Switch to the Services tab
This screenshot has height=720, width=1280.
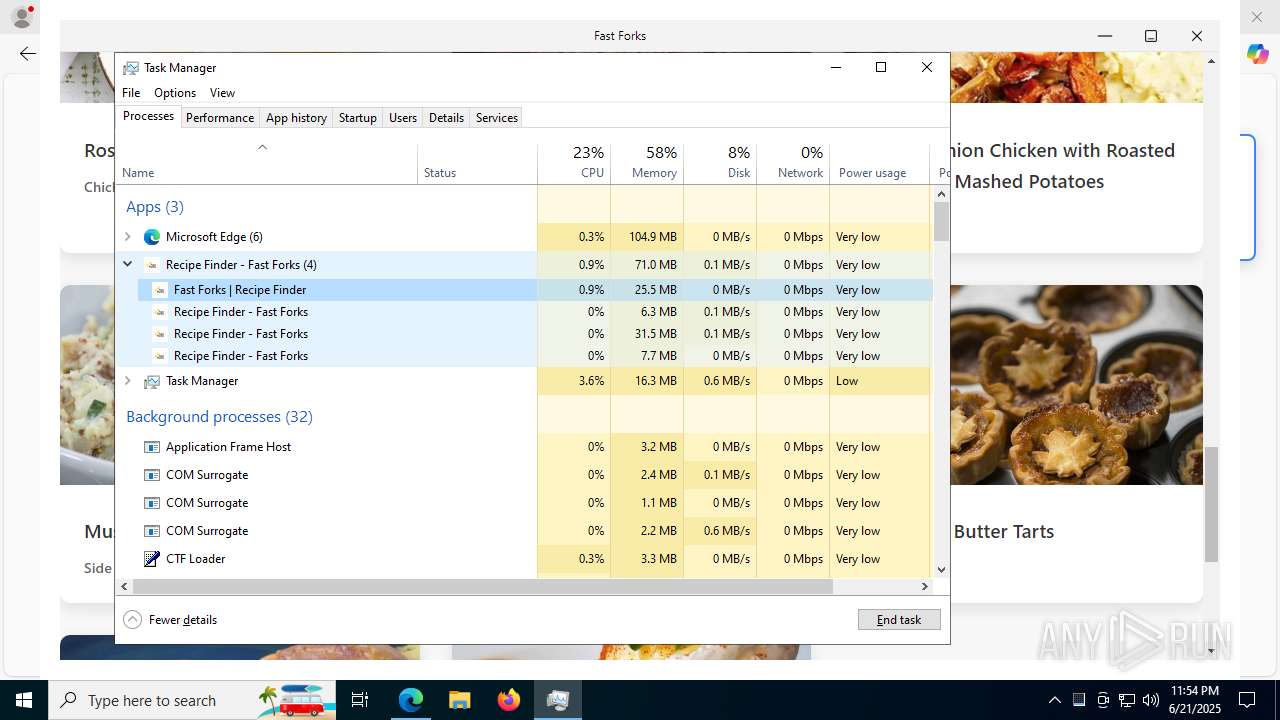[497, 118]
